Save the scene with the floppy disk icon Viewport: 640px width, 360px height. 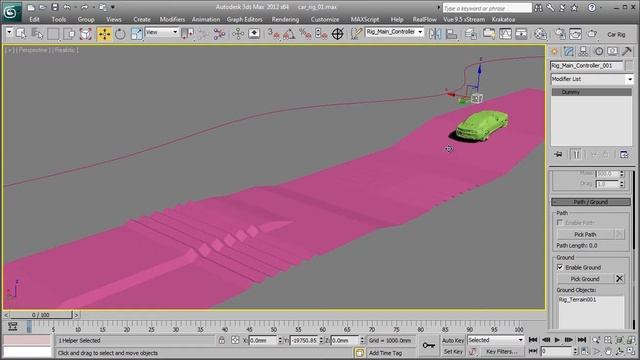click(x=55, y=7)
